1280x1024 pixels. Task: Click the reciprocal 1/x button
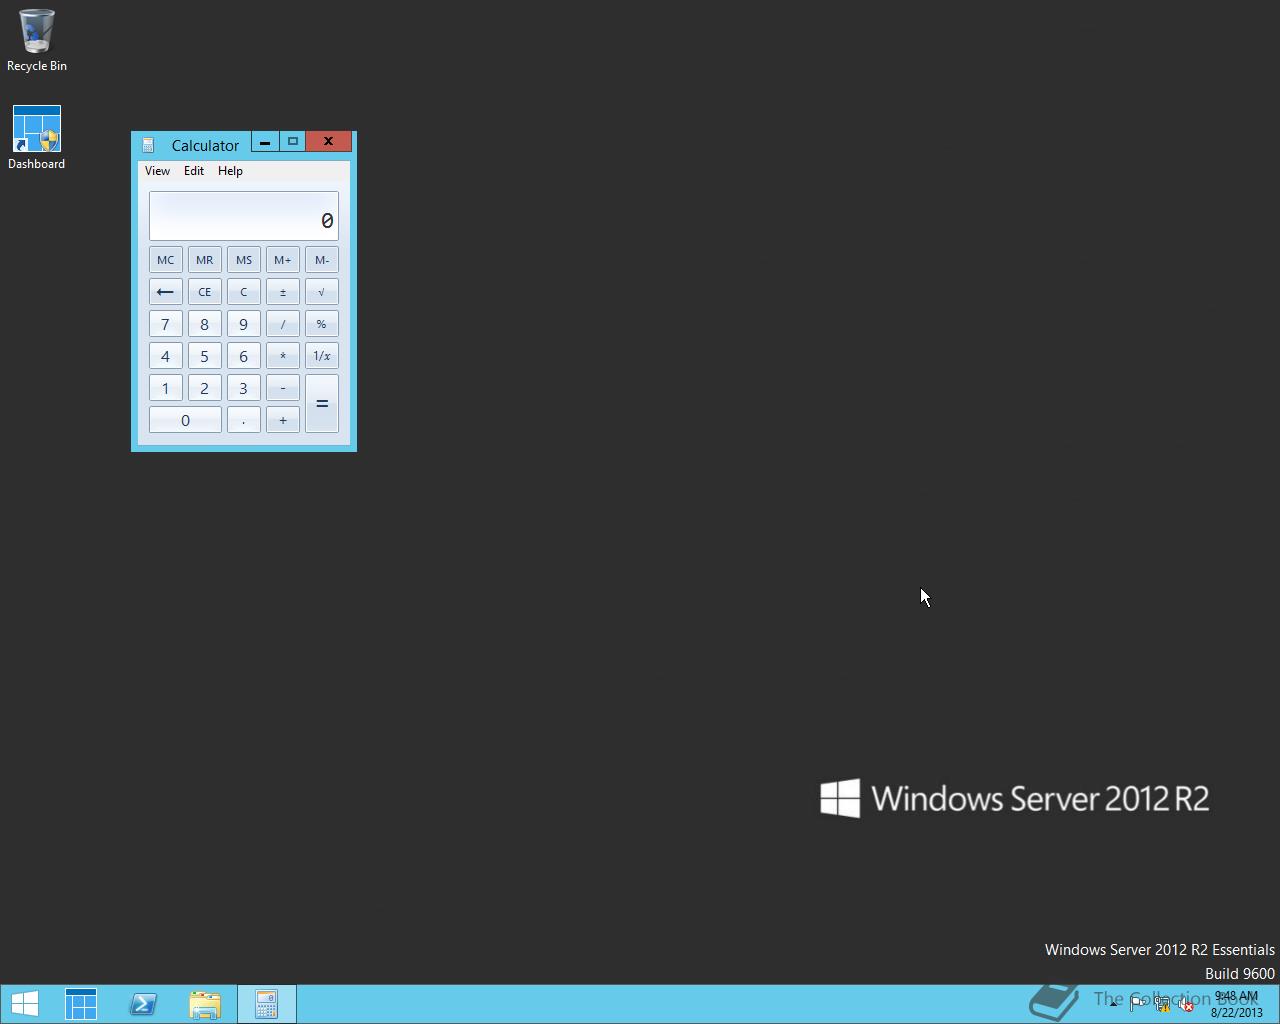322,356
